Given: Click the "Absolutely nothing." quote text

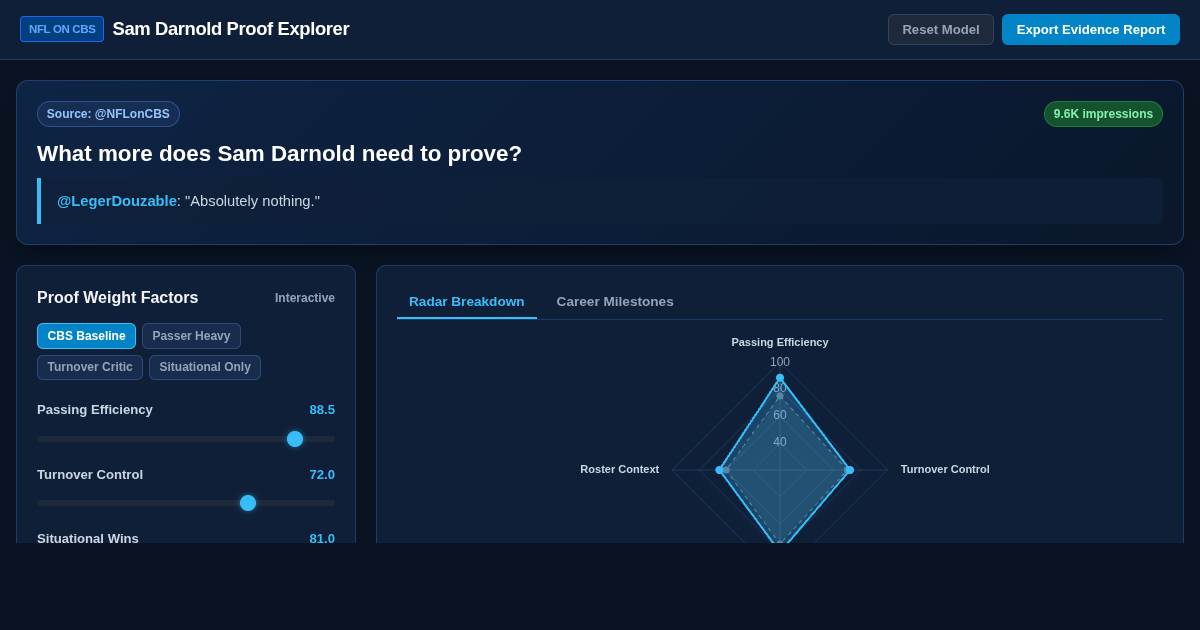Looking at the screenshot, I should (252, 201).
